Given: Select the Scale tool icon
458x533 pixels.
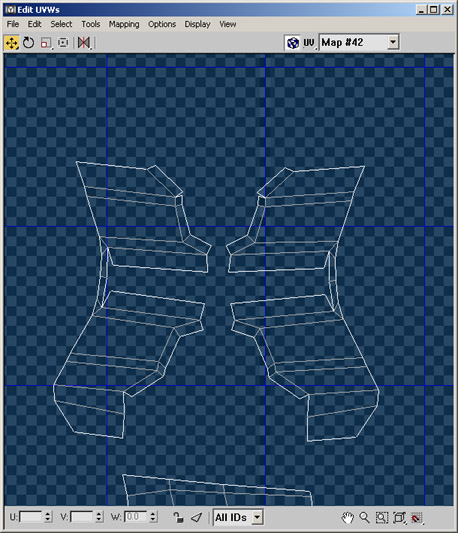Looking at the screenshot, I should pos(46,43).
